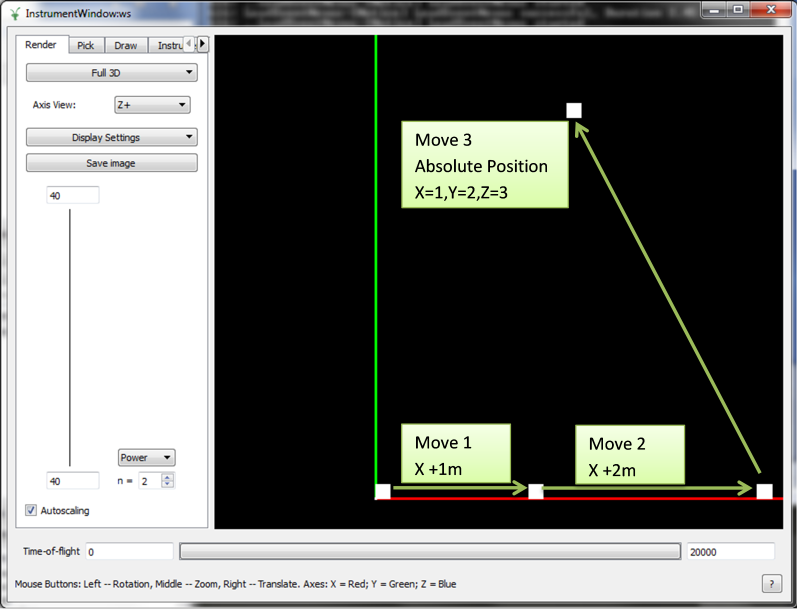Switch to the Pick tab
The height and width of the screenshot is (613, 800).
tap(86, 45)
